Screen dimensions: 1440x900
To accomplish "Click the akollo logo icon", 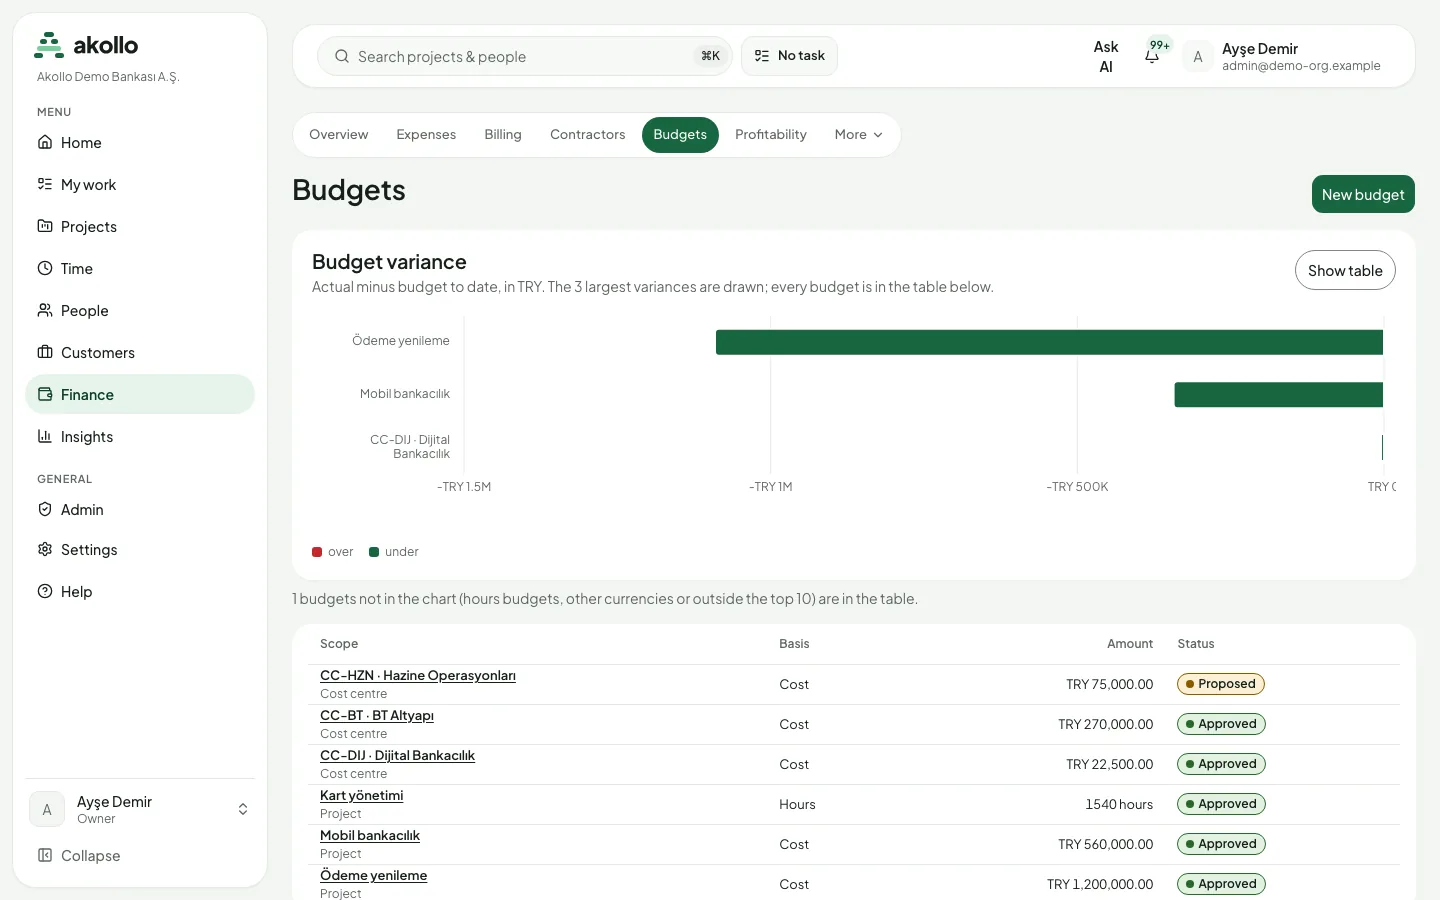I will coord(49,45).
